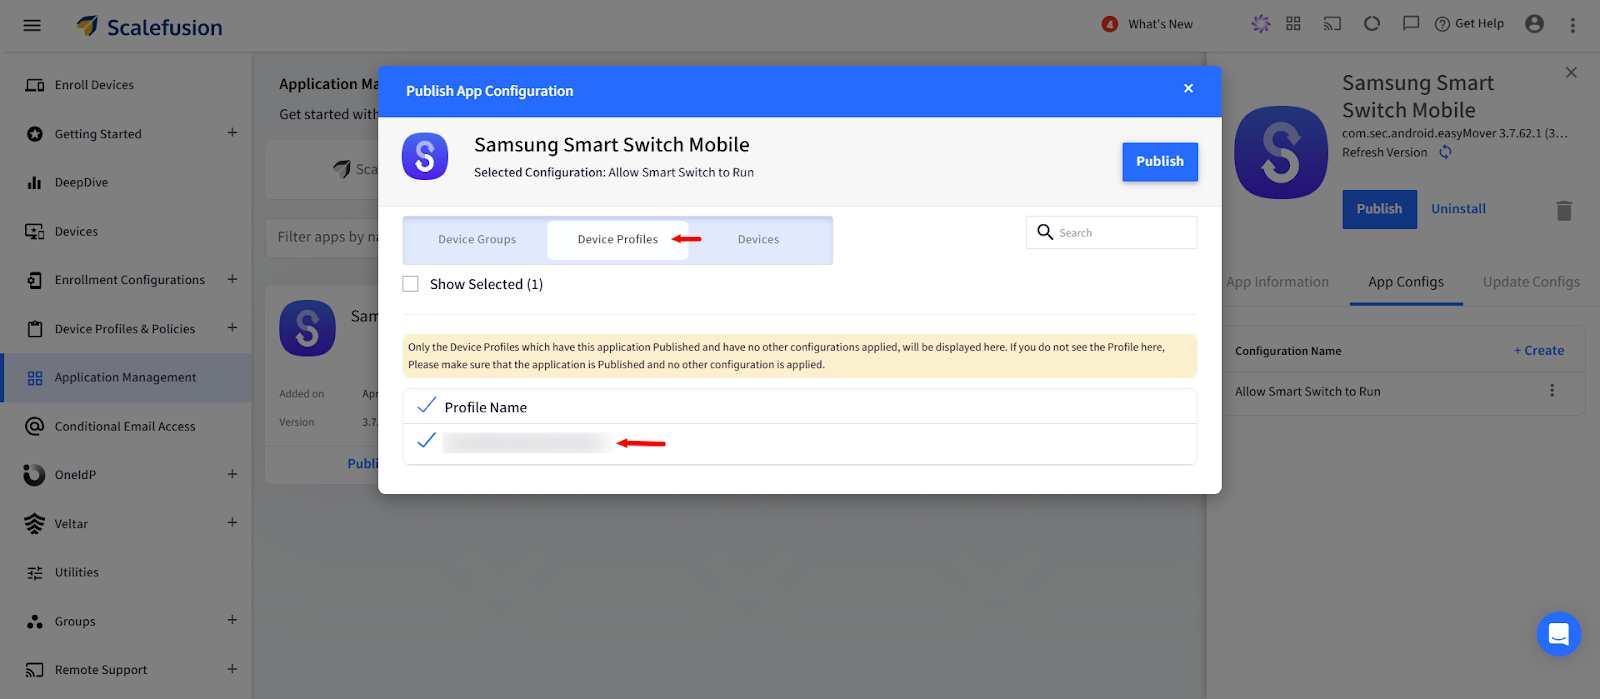Open DeepDive in sidebar

[81, 182]
